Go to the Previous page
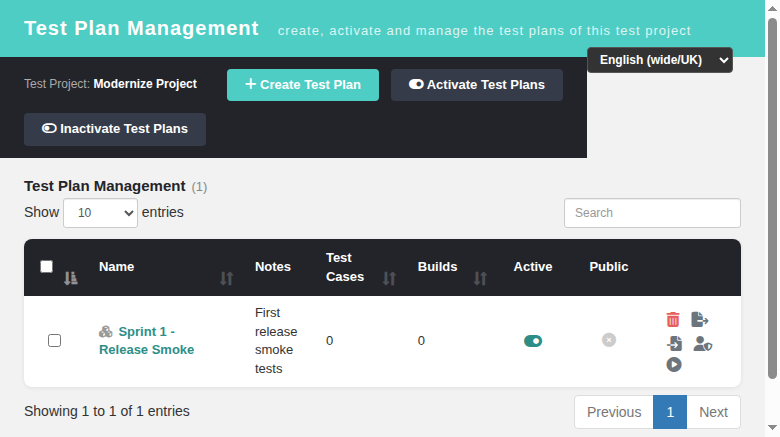 pyautogui.click(x=614, y=412)
